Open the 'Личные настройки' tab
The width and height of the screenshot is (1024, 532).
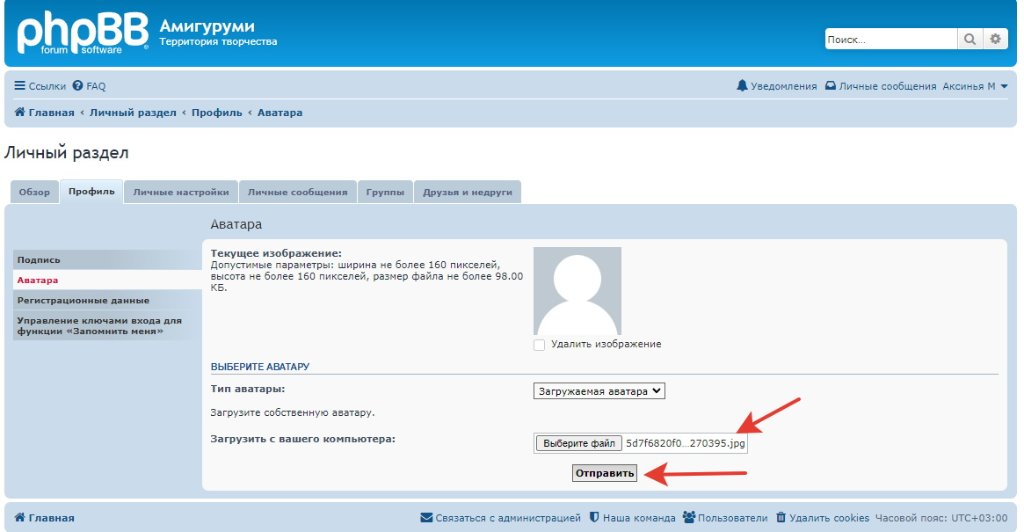click(181, 192)
